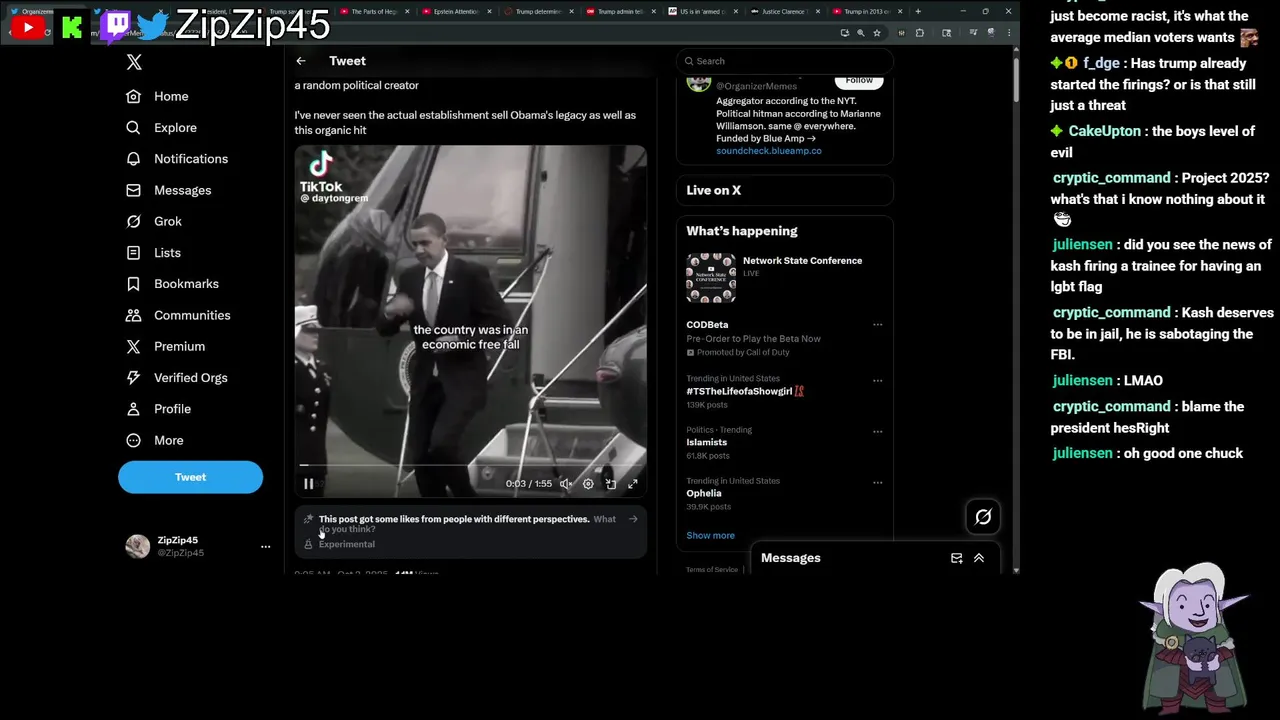The image size is (1280, 720).
Task: Open Grok in the sidebar
Action: click(x=154, y=221)
